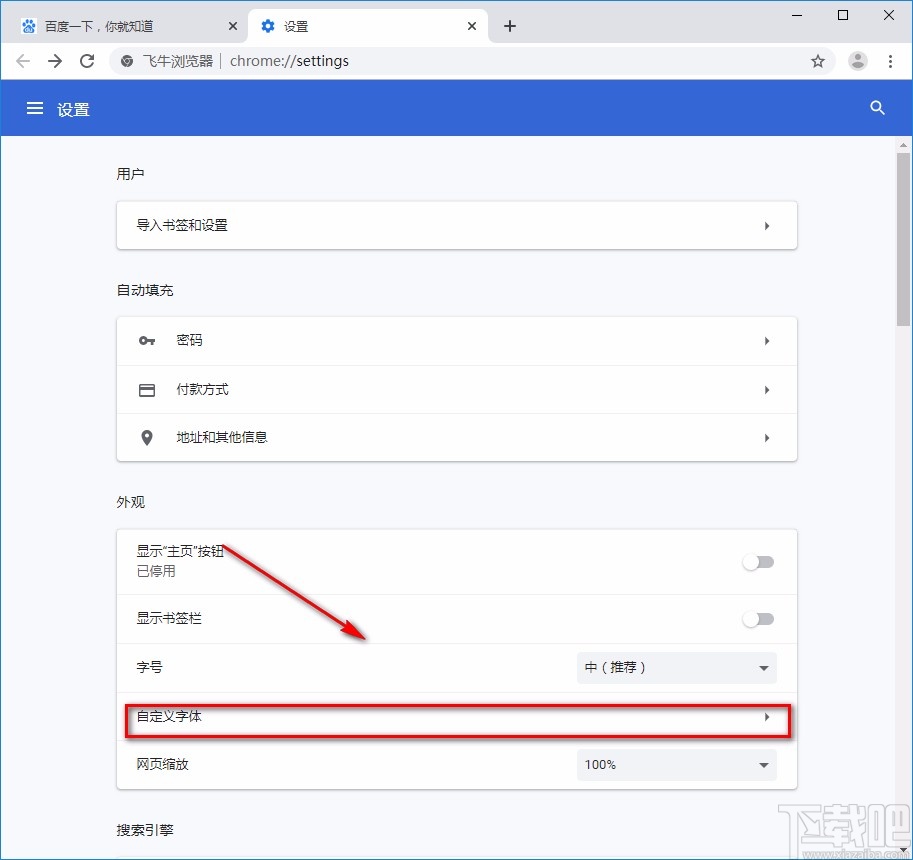The width and height of the screenshot is (913, 860).
Task: Click inside the chrome://settings address bar
Action: [400, 61]
